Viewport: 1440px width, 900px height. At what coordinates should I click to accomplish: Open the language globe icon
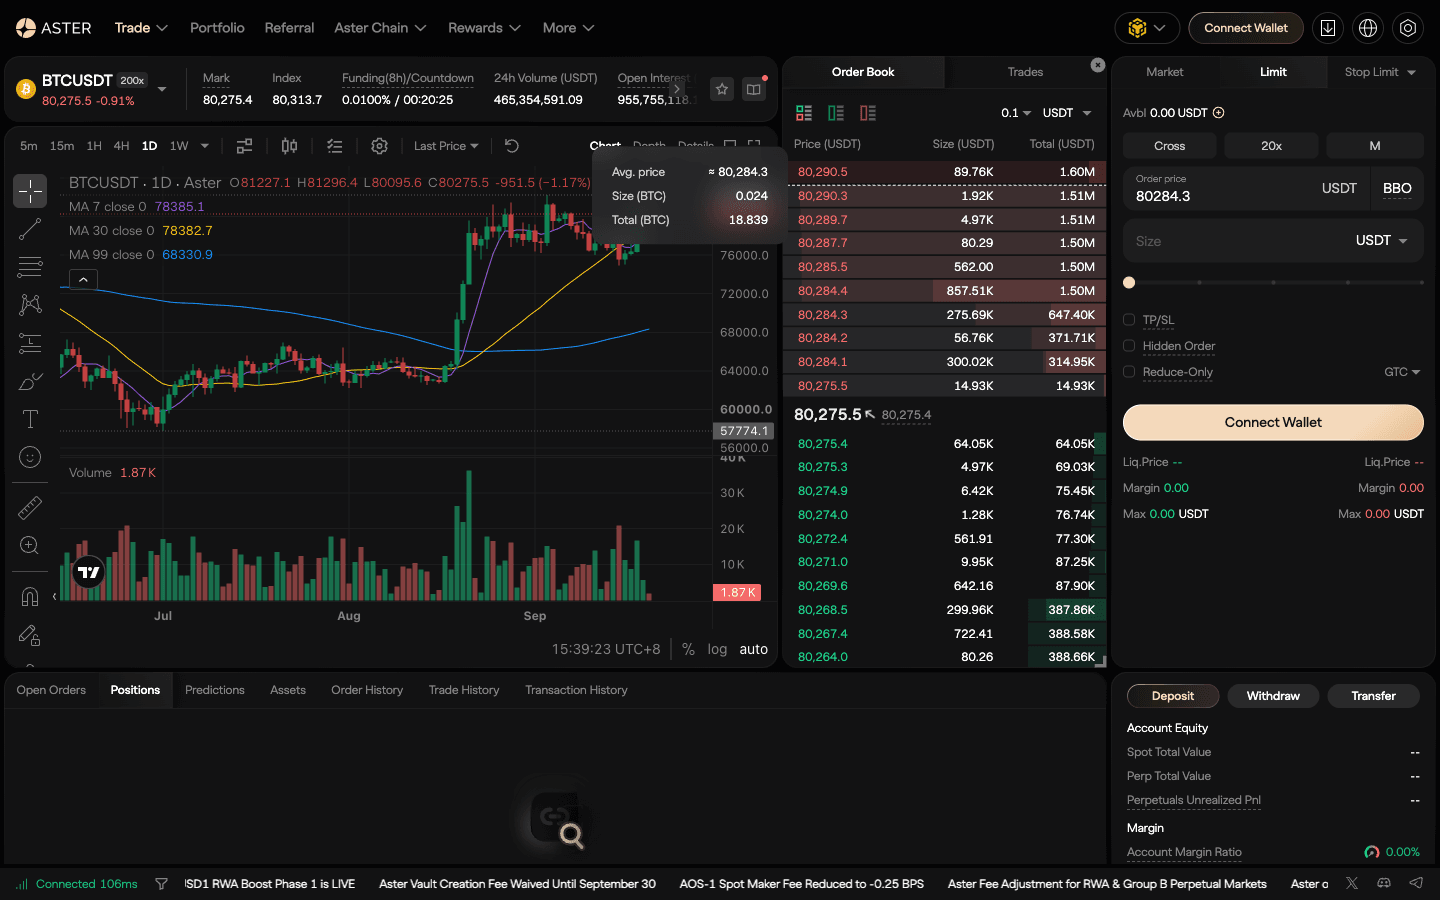click(1368, 28)
